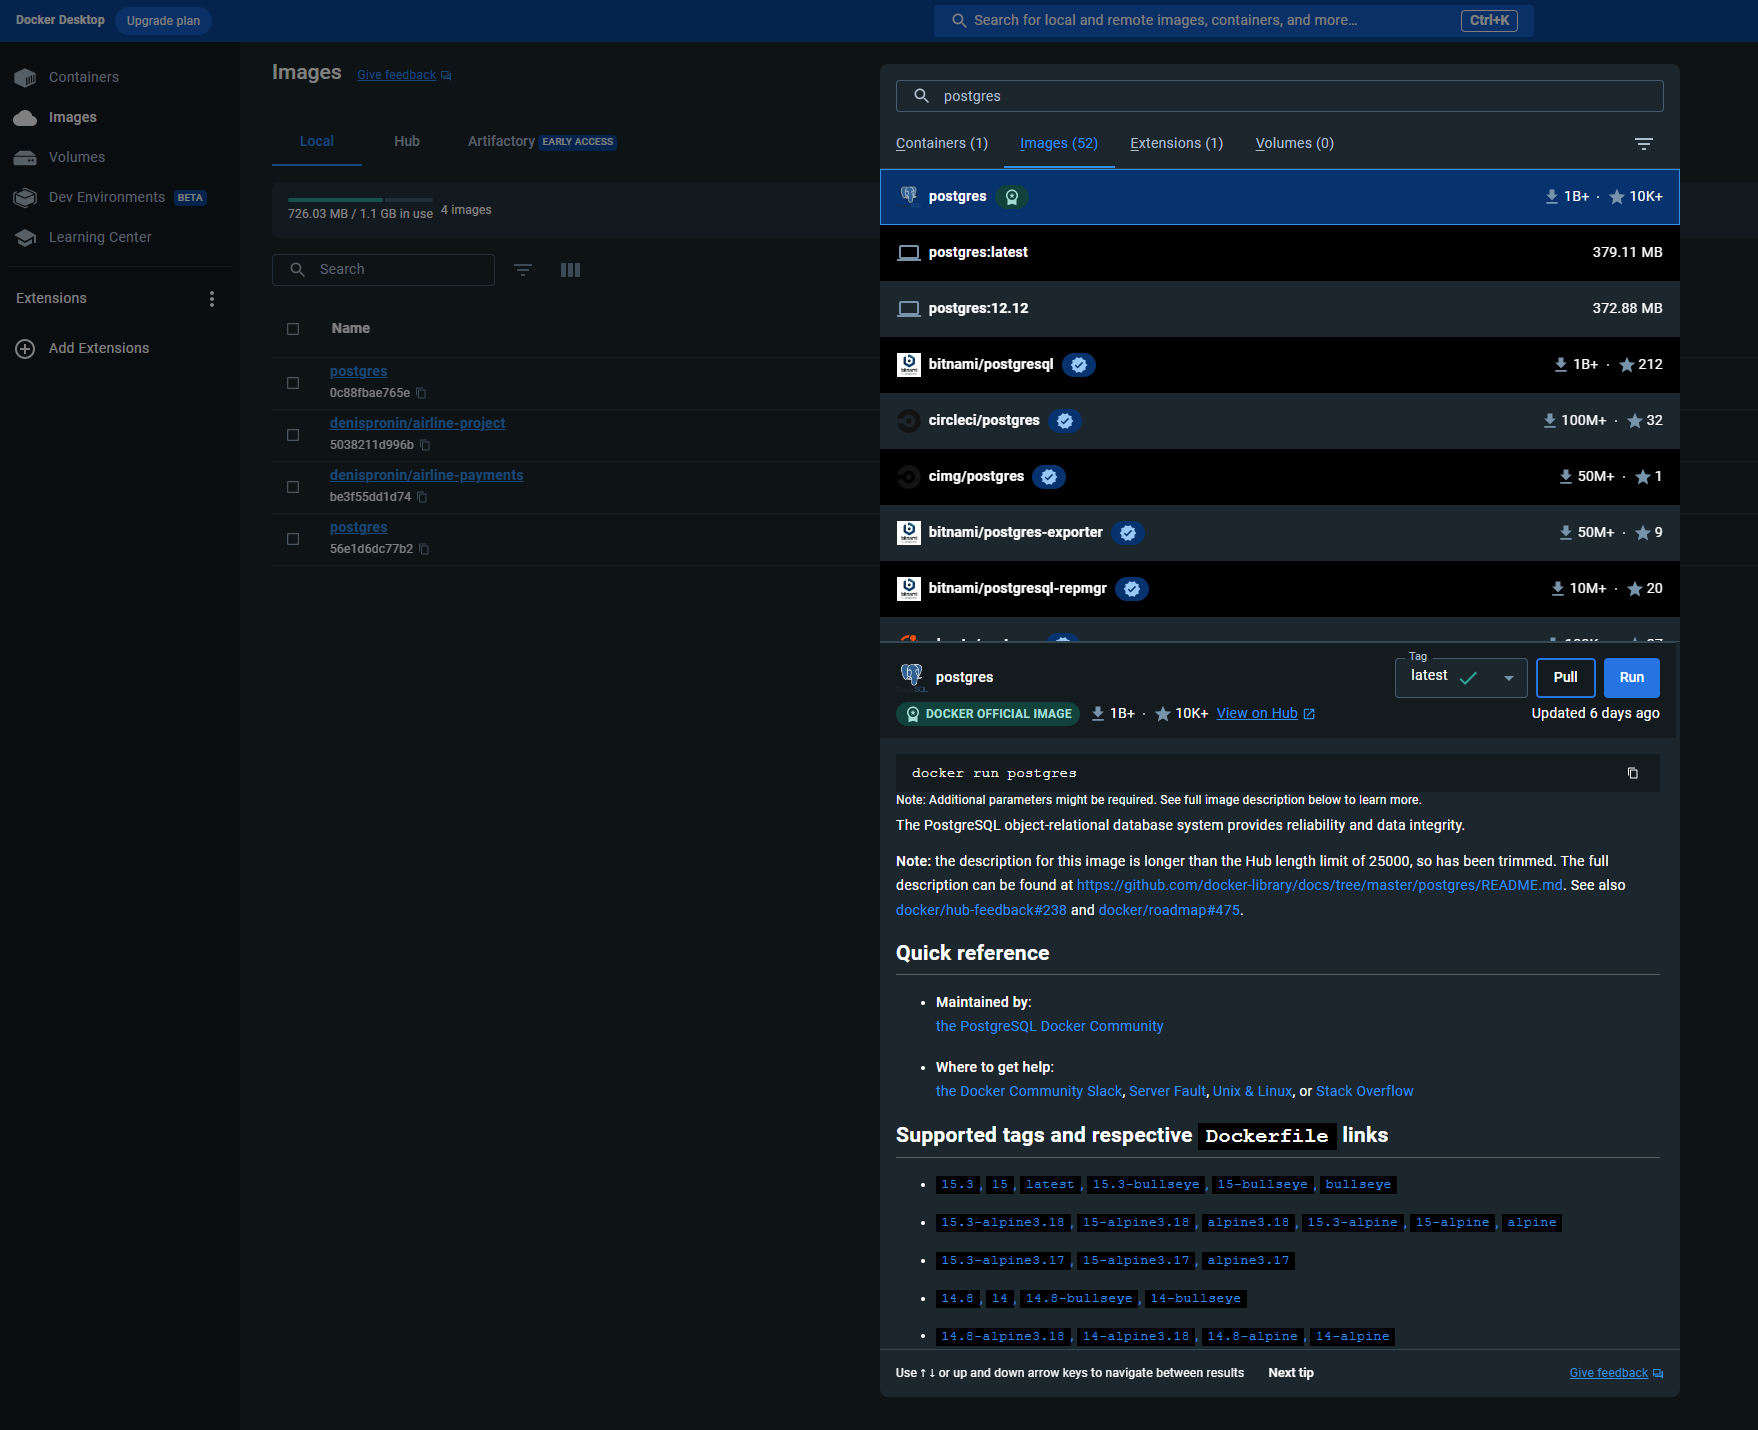Click the Docker Official Image badge beside postgres result
The image size is (1758, 1430).
coord(1012,197)
